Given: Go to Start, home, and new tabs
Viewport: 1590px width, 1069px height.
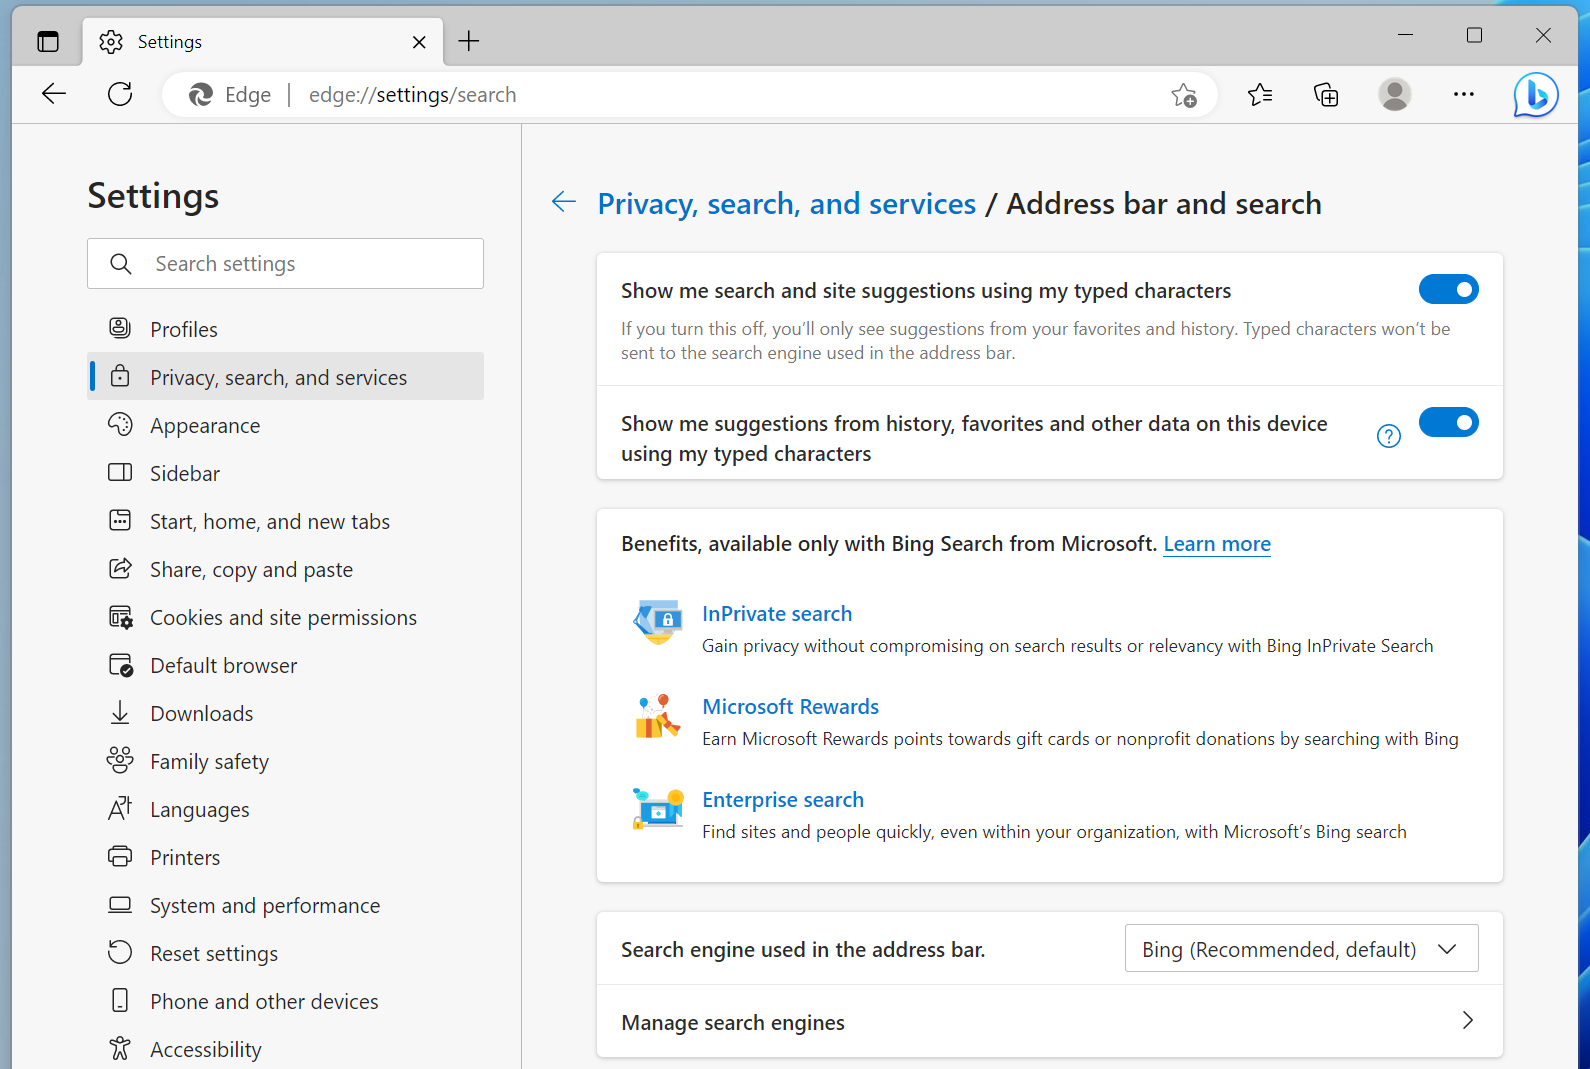Looking at the screenshot, I should point(286,520).
